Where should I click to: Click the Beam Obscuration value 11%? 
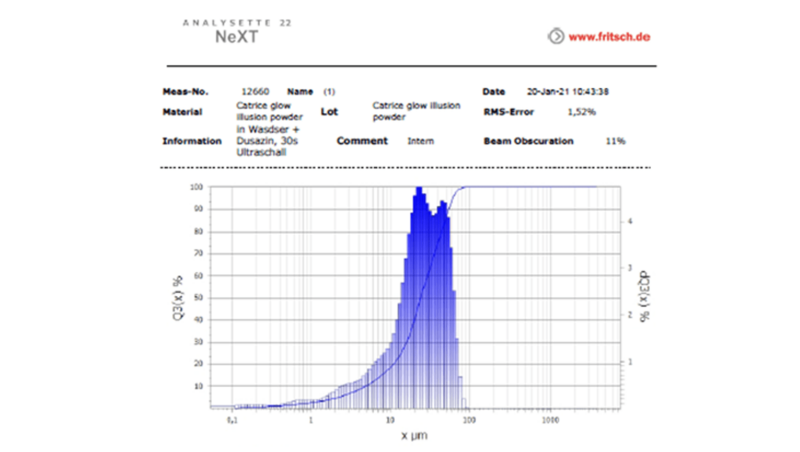pyautogui.click(x=615, y=141)
